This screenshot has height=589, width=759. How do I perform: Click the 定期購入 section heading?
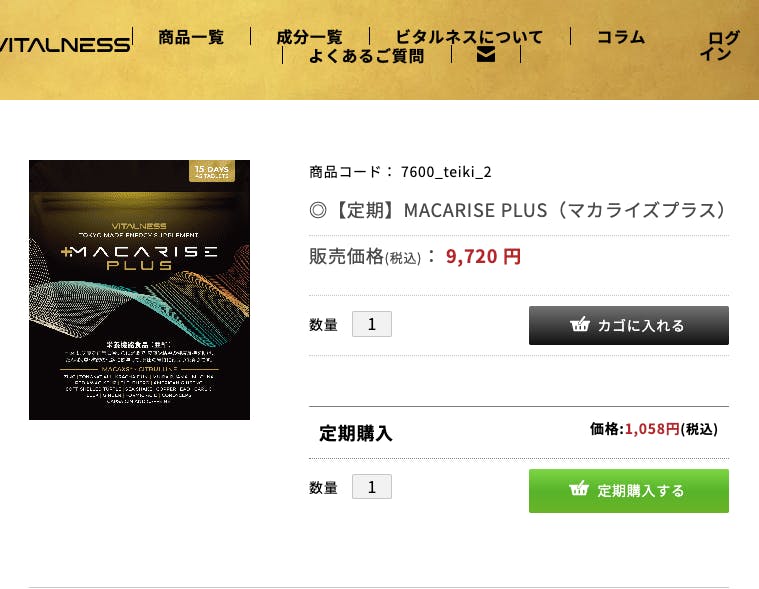coord(356,433)
